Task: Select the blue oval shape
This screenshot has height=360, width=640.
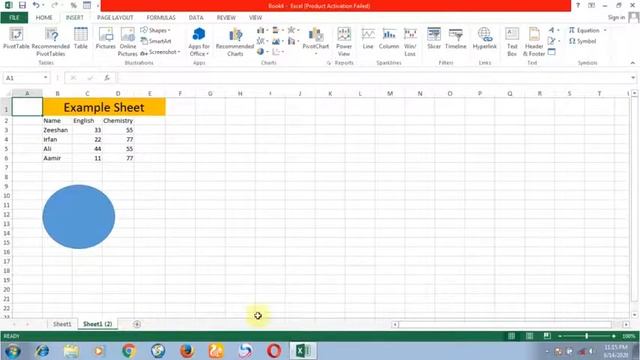Action: point(79,217)
